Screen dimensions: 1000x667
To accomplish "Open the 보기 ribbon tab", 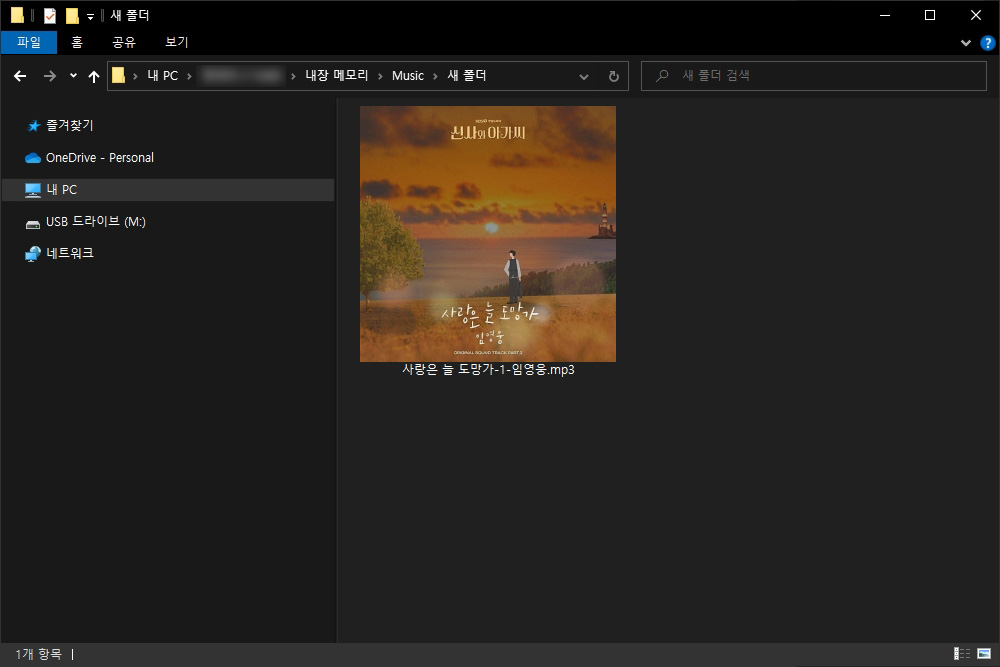I will [177, 42].
